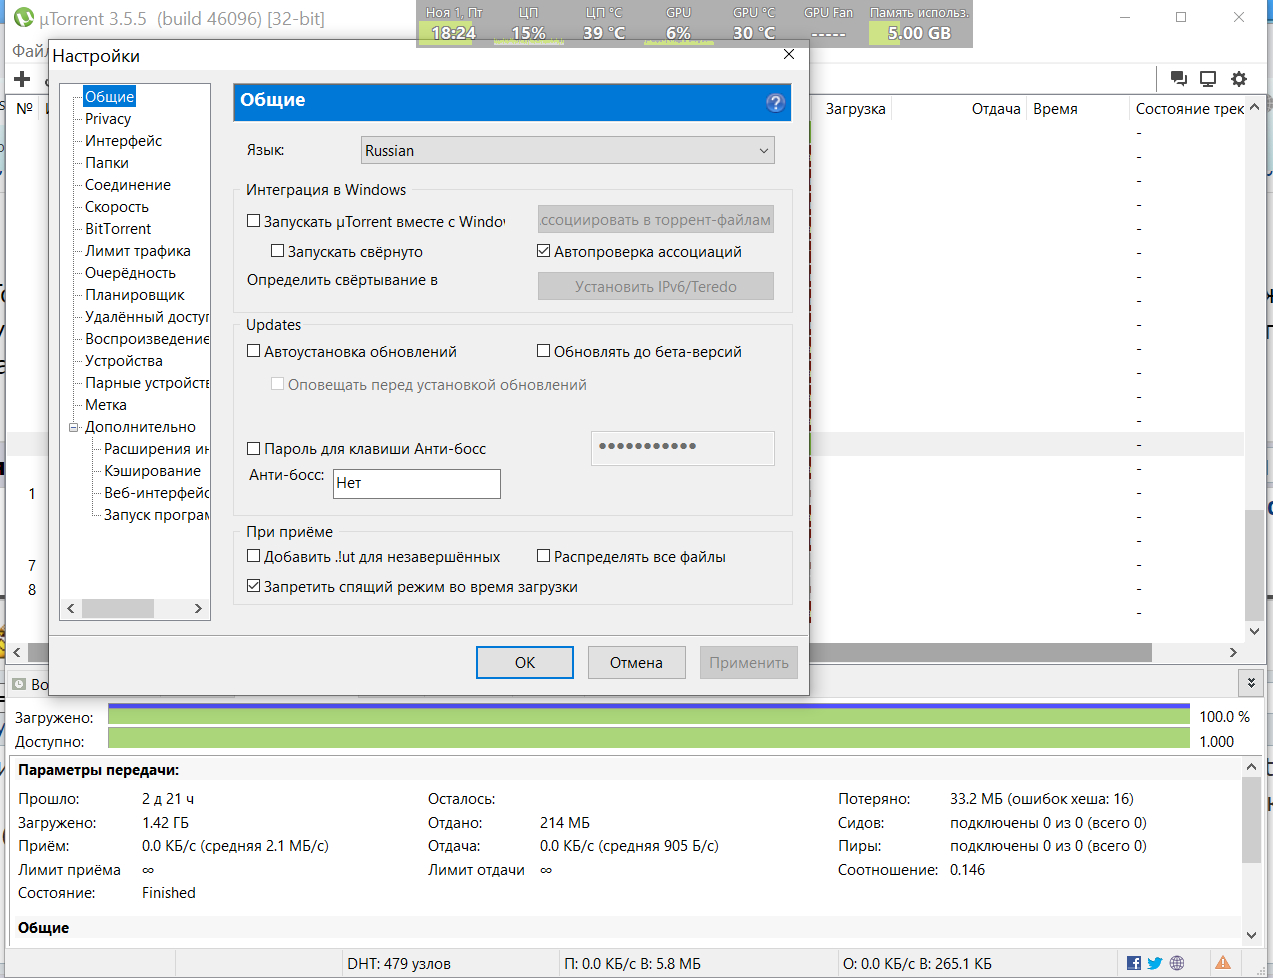Viewport: 1273px width, 978px height.
Task: Toggle Запускать свёрнуто checkbox
Action: (278, 251)
